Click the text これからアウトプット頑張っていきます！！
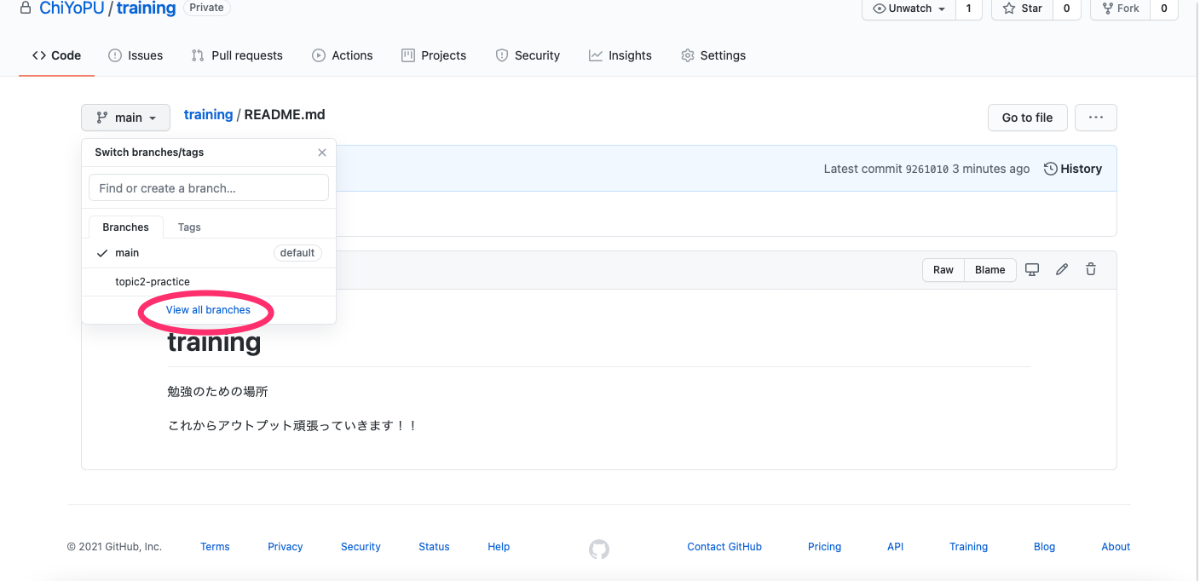The width and height of the screenshot is (1200, 581). tap(292, 426)
